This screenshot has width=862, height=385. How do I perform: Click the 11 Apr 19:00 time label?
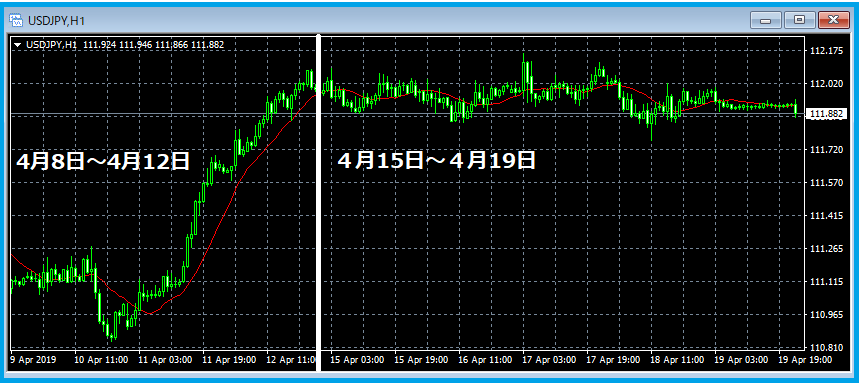click(x=230, y=360)
